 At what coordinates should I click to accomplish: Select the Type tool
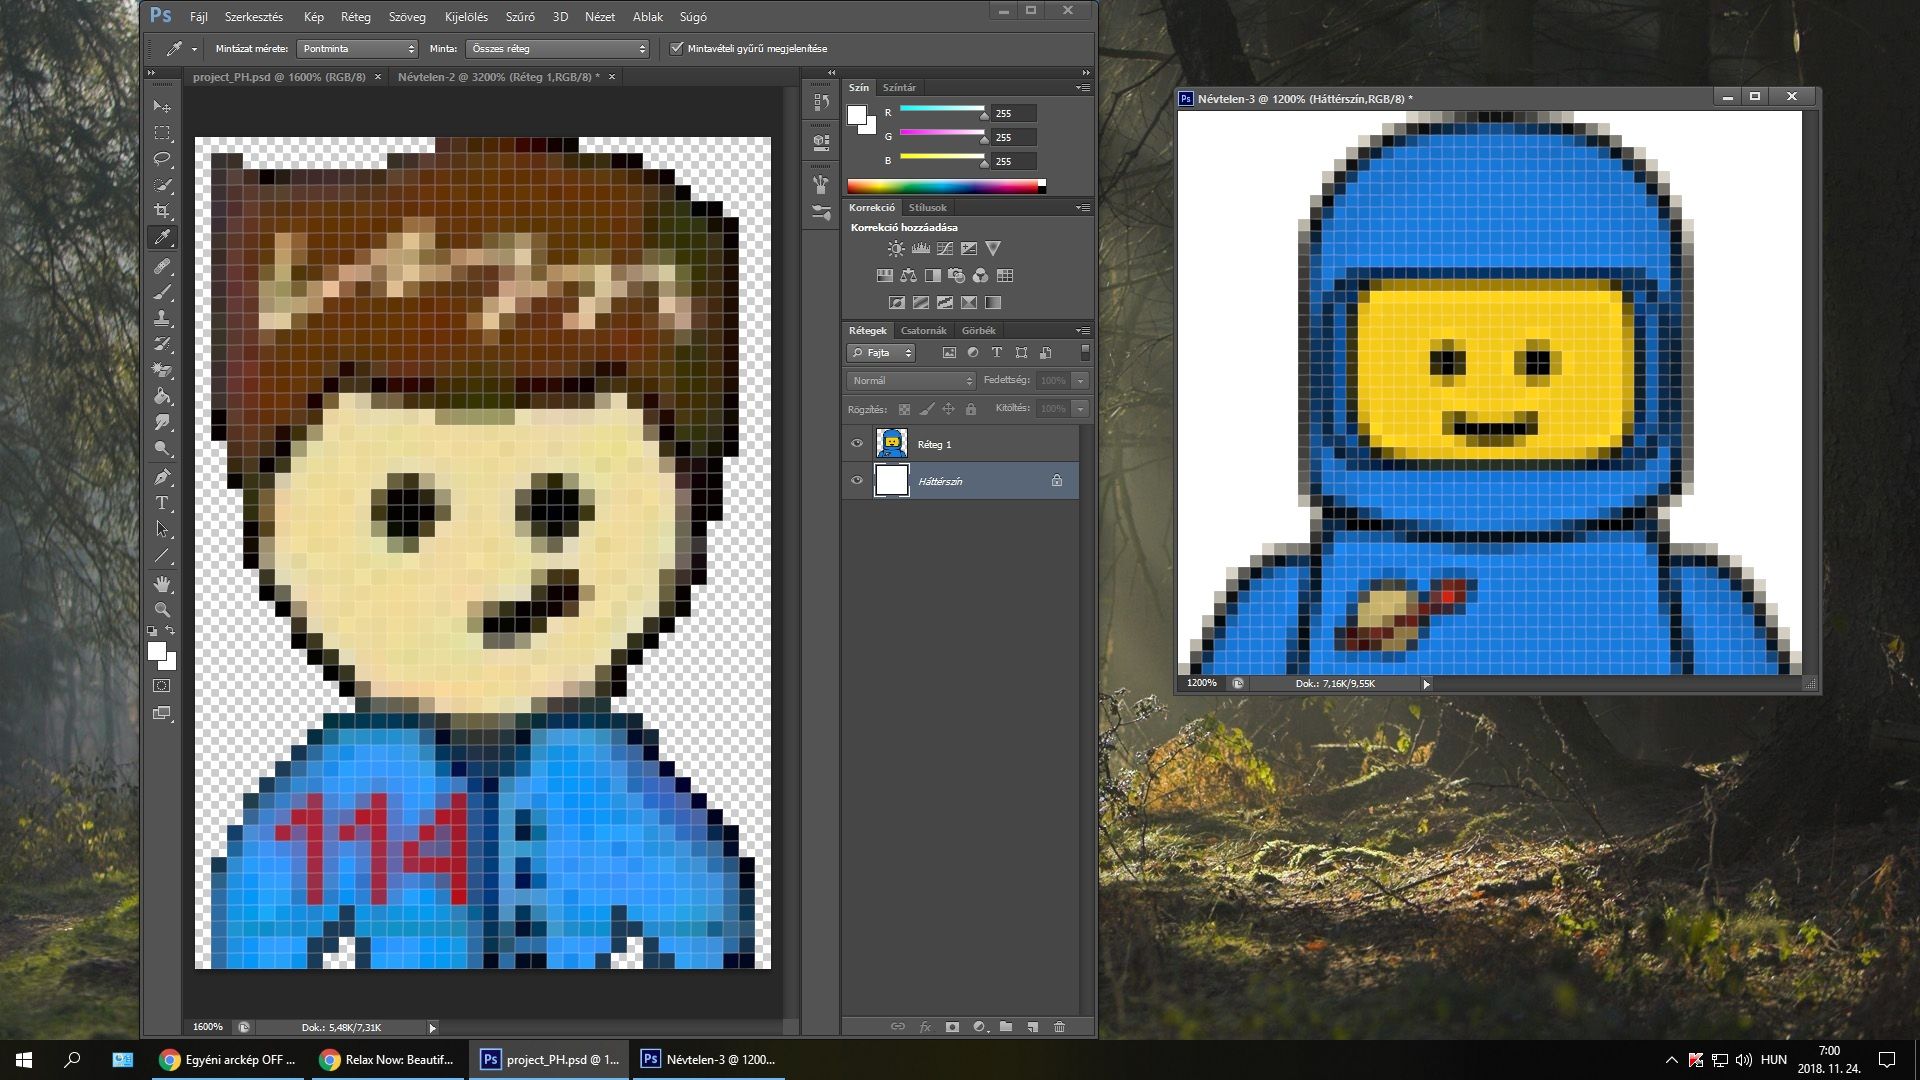coord(162,503)
